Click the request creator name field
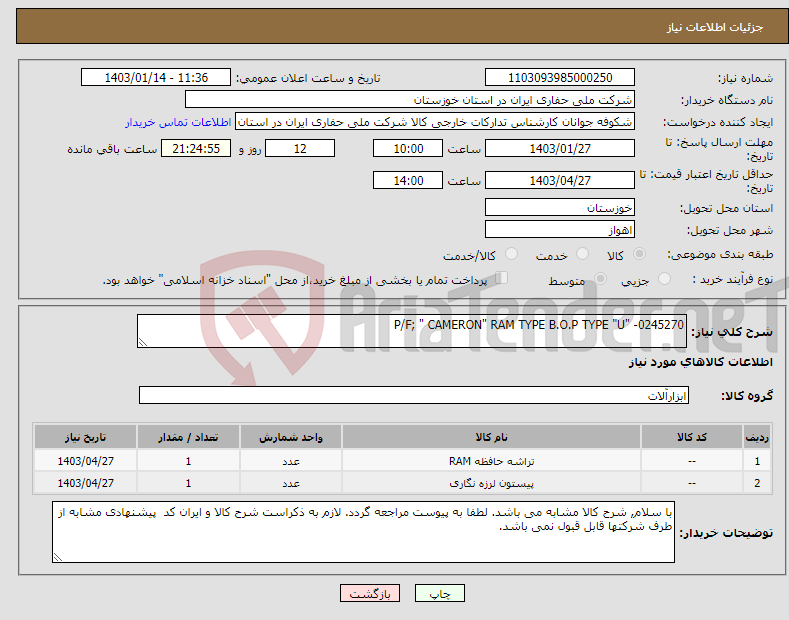Screen dimensions: 789x620 coord(435,122)
